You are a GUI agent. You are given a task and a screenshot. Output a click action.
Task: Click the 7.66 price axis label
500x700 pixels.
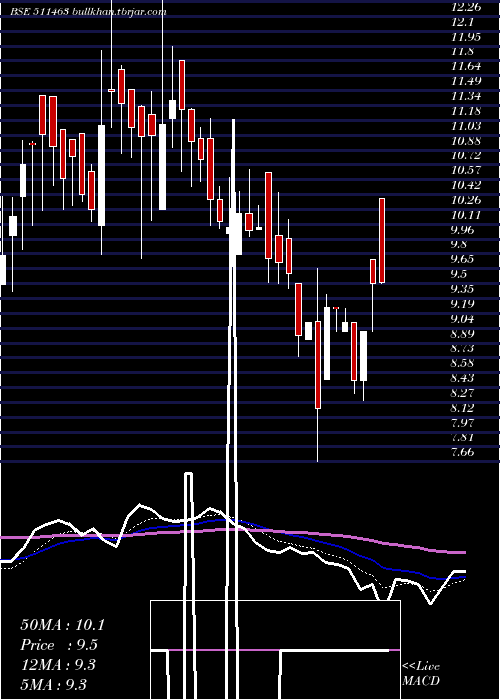point(462,452)
